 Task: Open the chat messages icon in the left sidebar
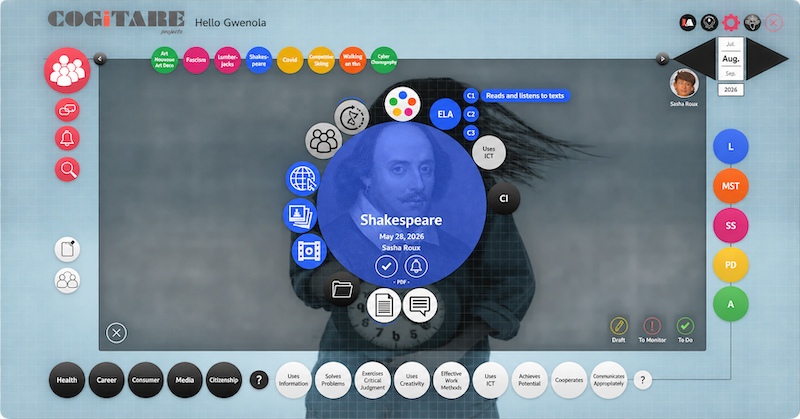[x=67, y=110]
